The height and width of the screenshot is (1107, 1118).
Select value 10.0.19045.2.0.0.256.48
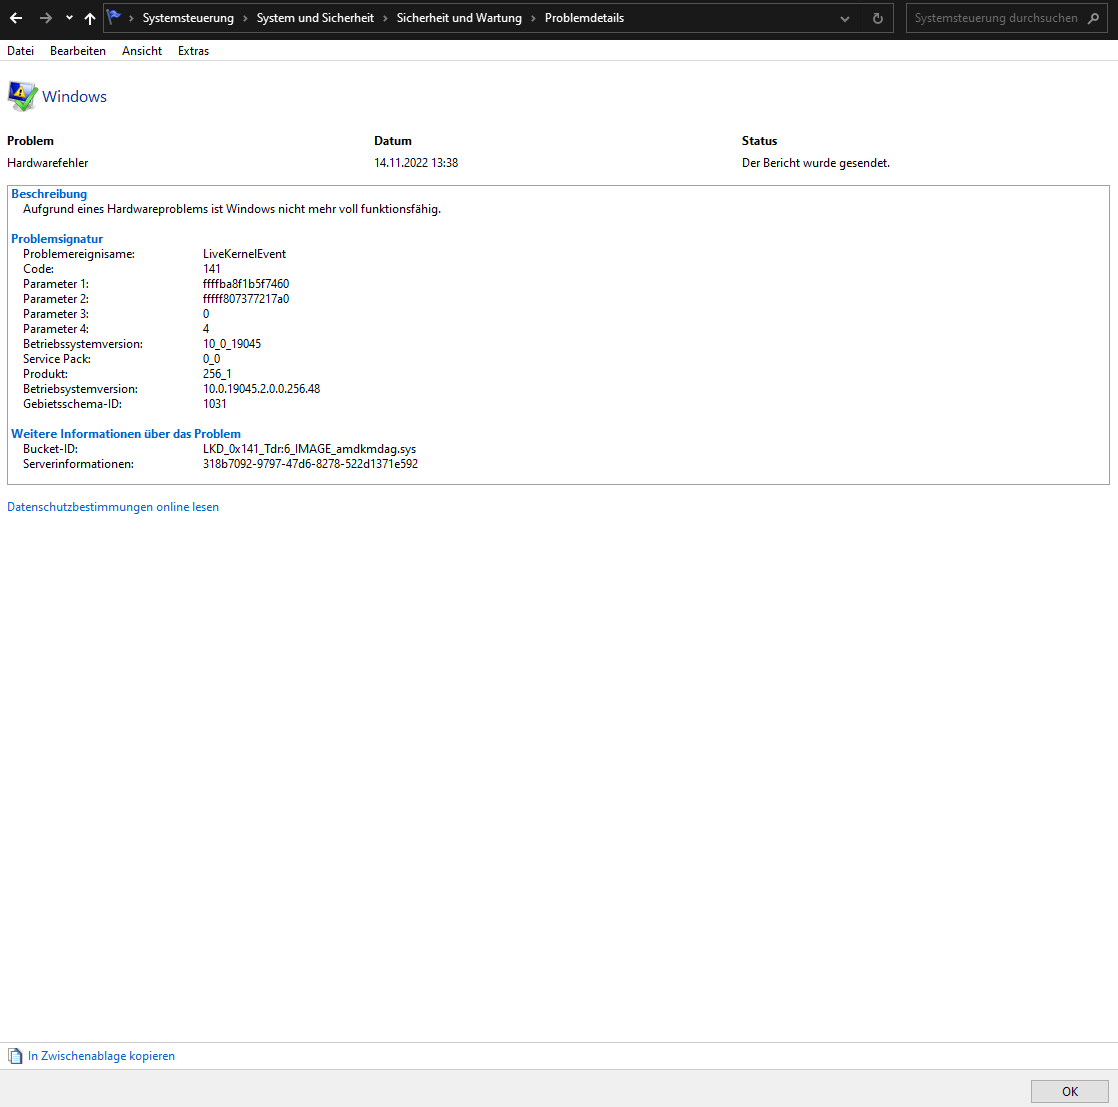[262, 388]
